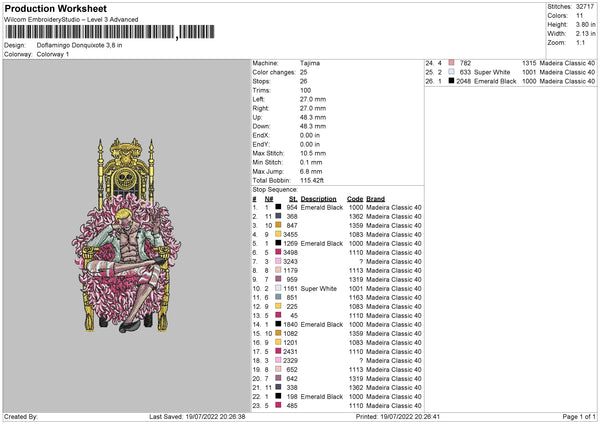Click code '1163' in stop row 11

[356, 297]
